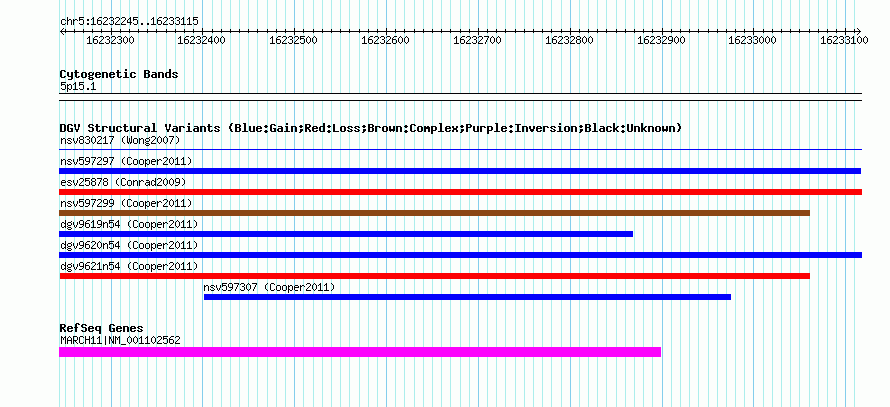Open nsv830217 (Wong2007) variant label
Screen dimensions: 890x407
point(120,140)
